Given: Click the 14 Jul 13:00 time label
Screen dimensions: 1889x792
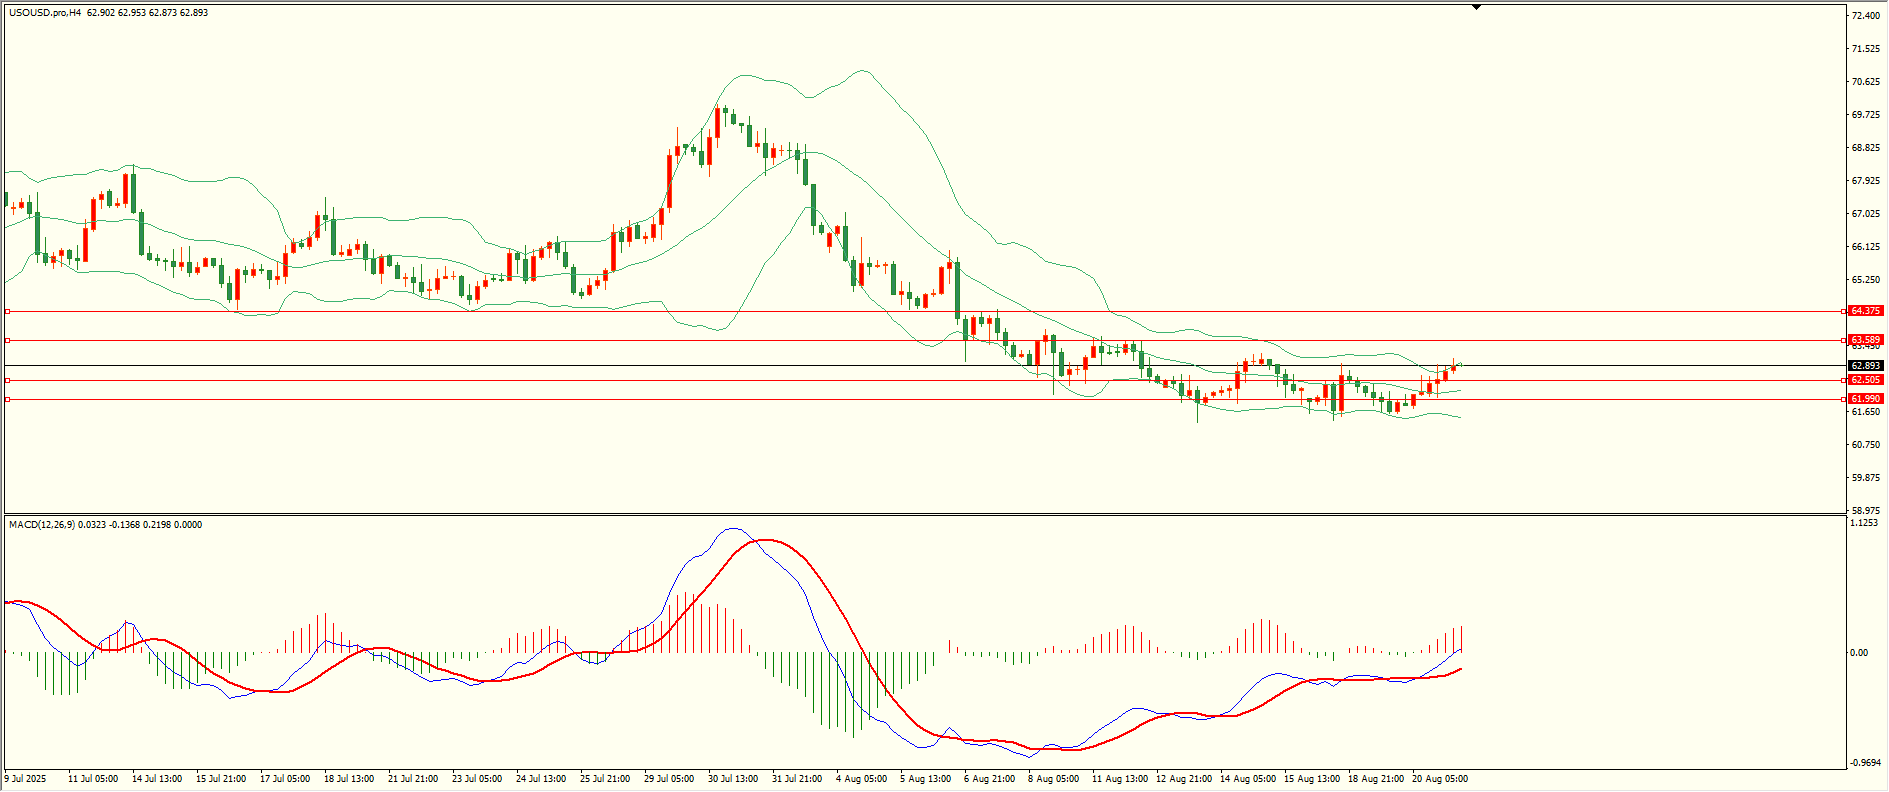Looking at the screenshot, I should point(157,779).
